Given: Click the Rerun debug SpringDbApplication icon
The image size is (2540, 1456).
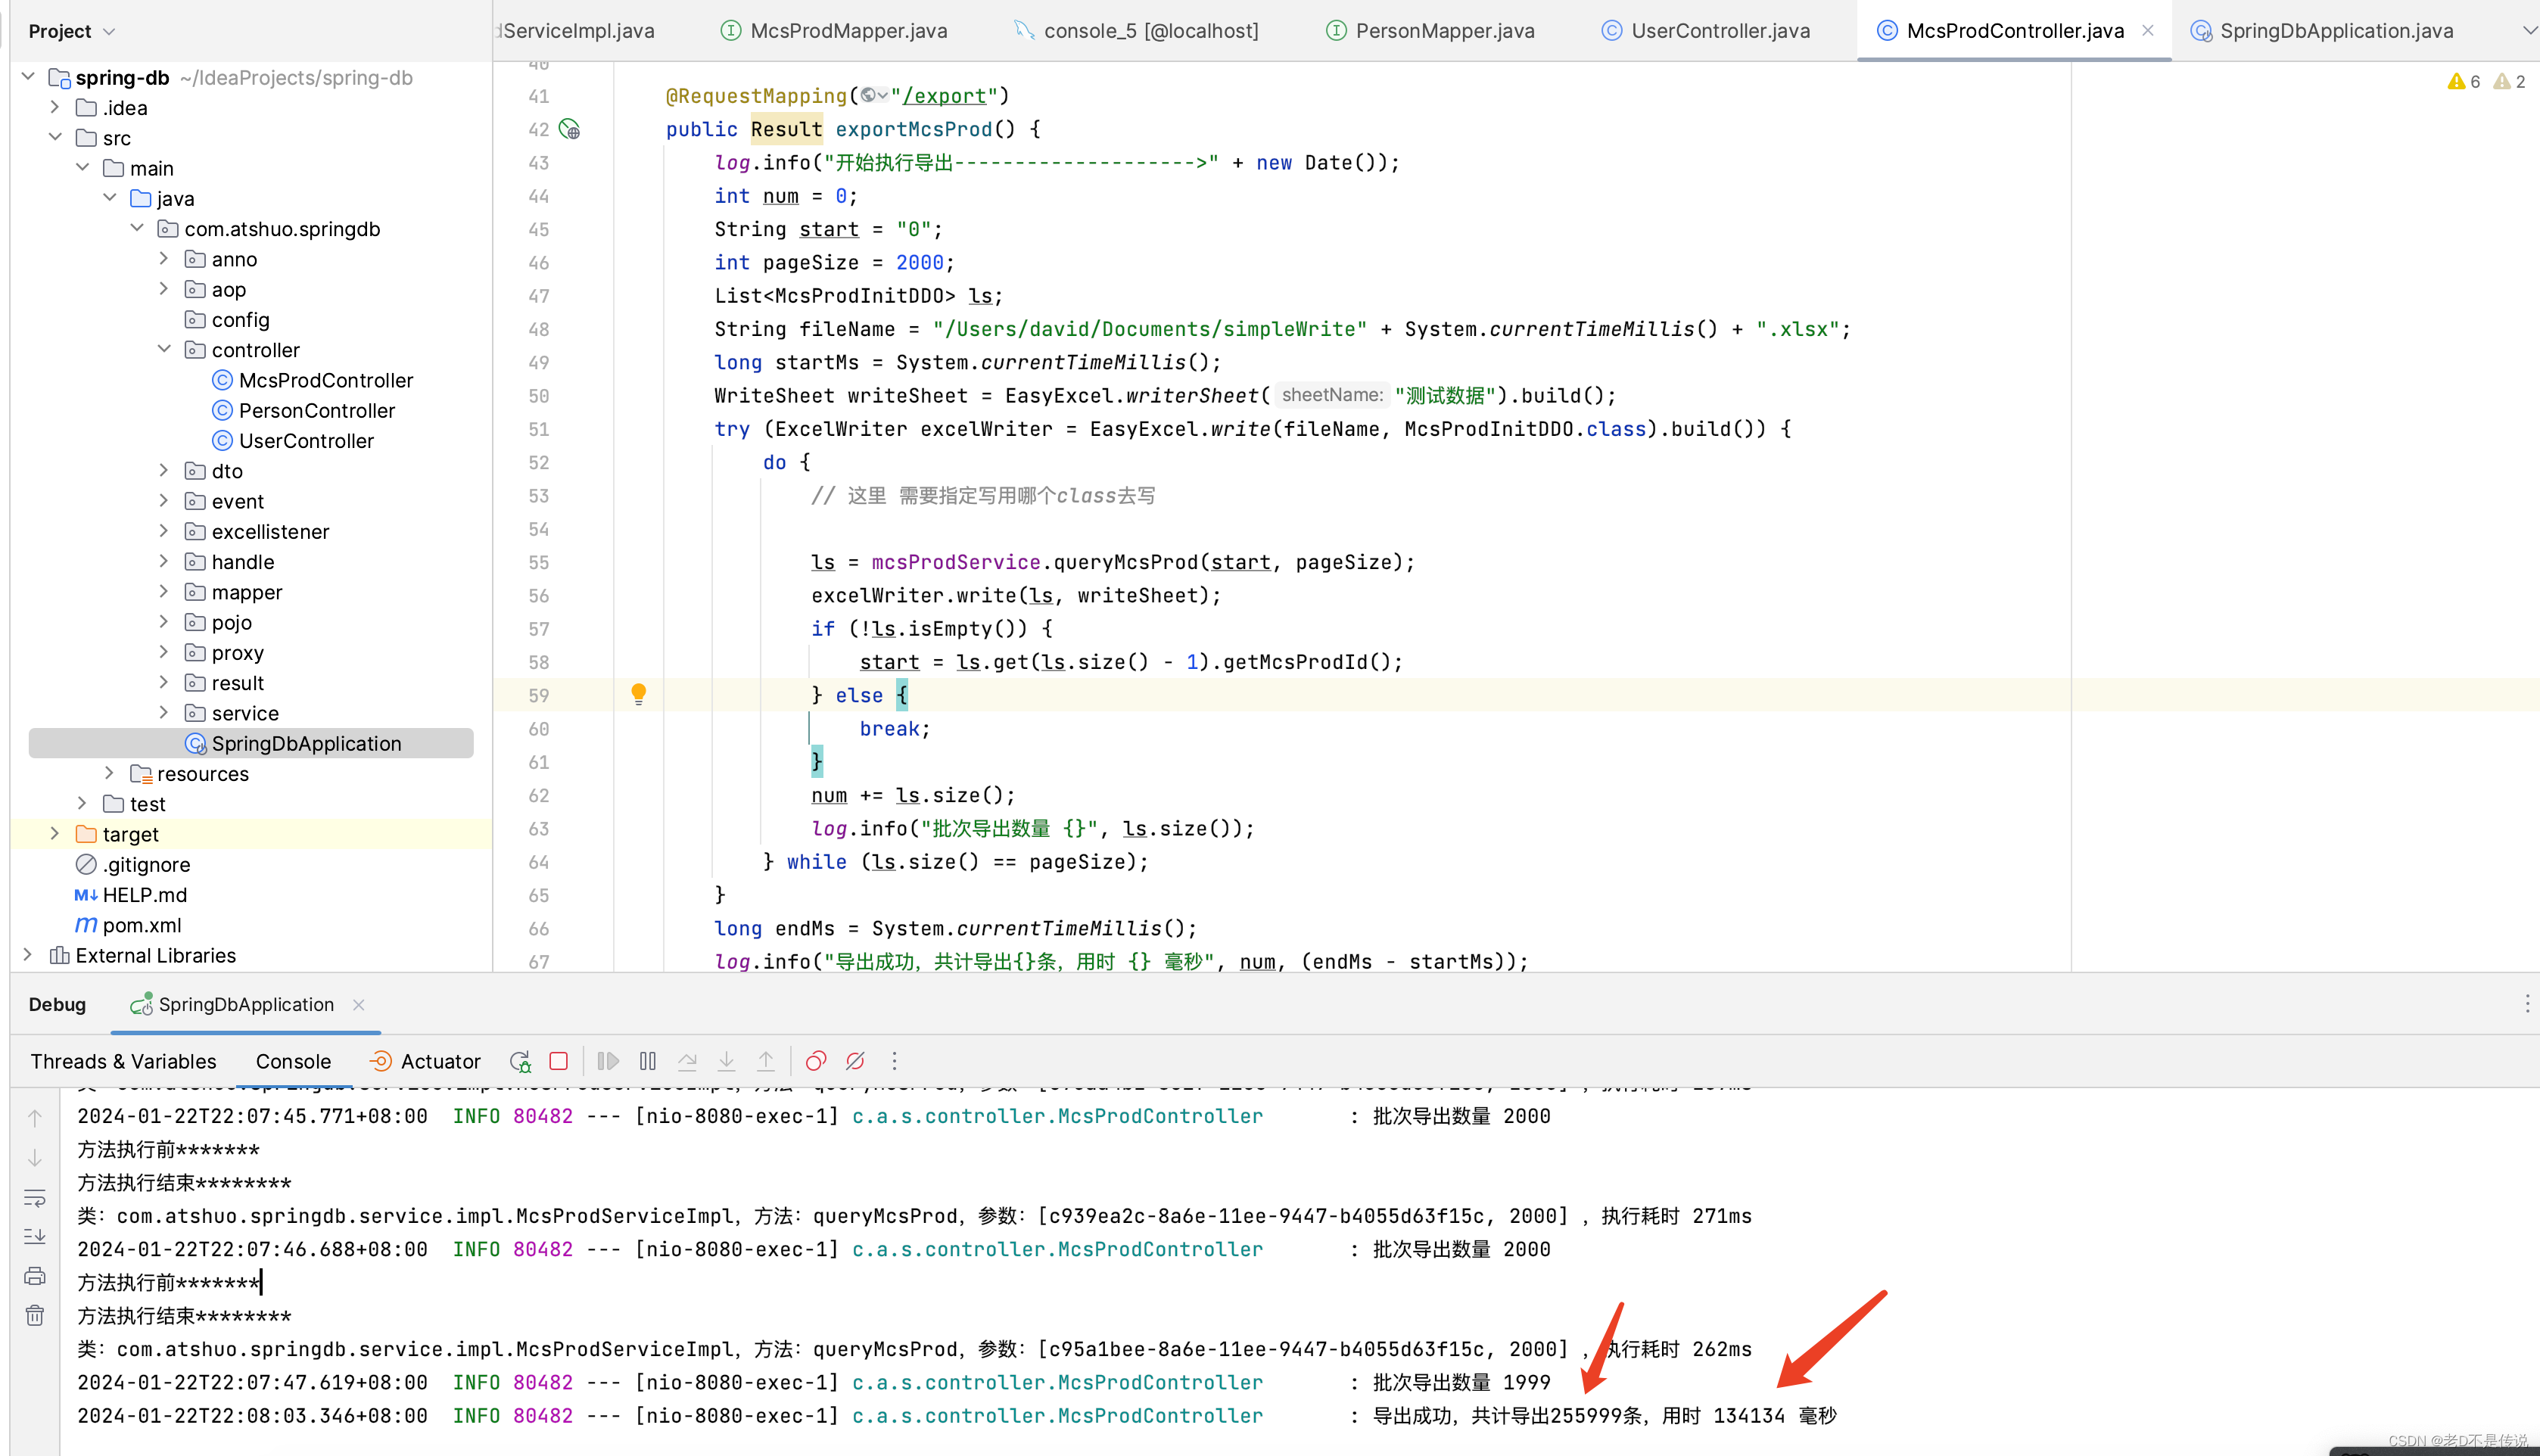Looking at the screenshot, I should (520, 1061).
